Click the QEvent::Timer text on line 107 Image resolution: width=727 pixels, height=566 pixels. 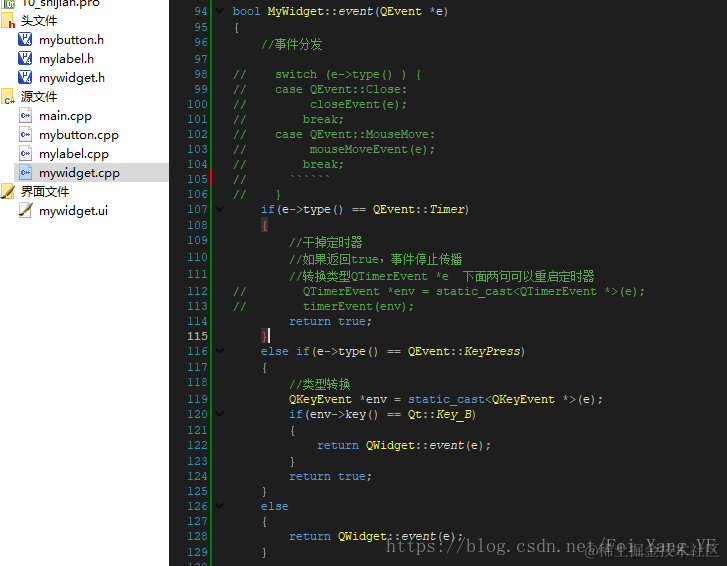click(421, 210)
